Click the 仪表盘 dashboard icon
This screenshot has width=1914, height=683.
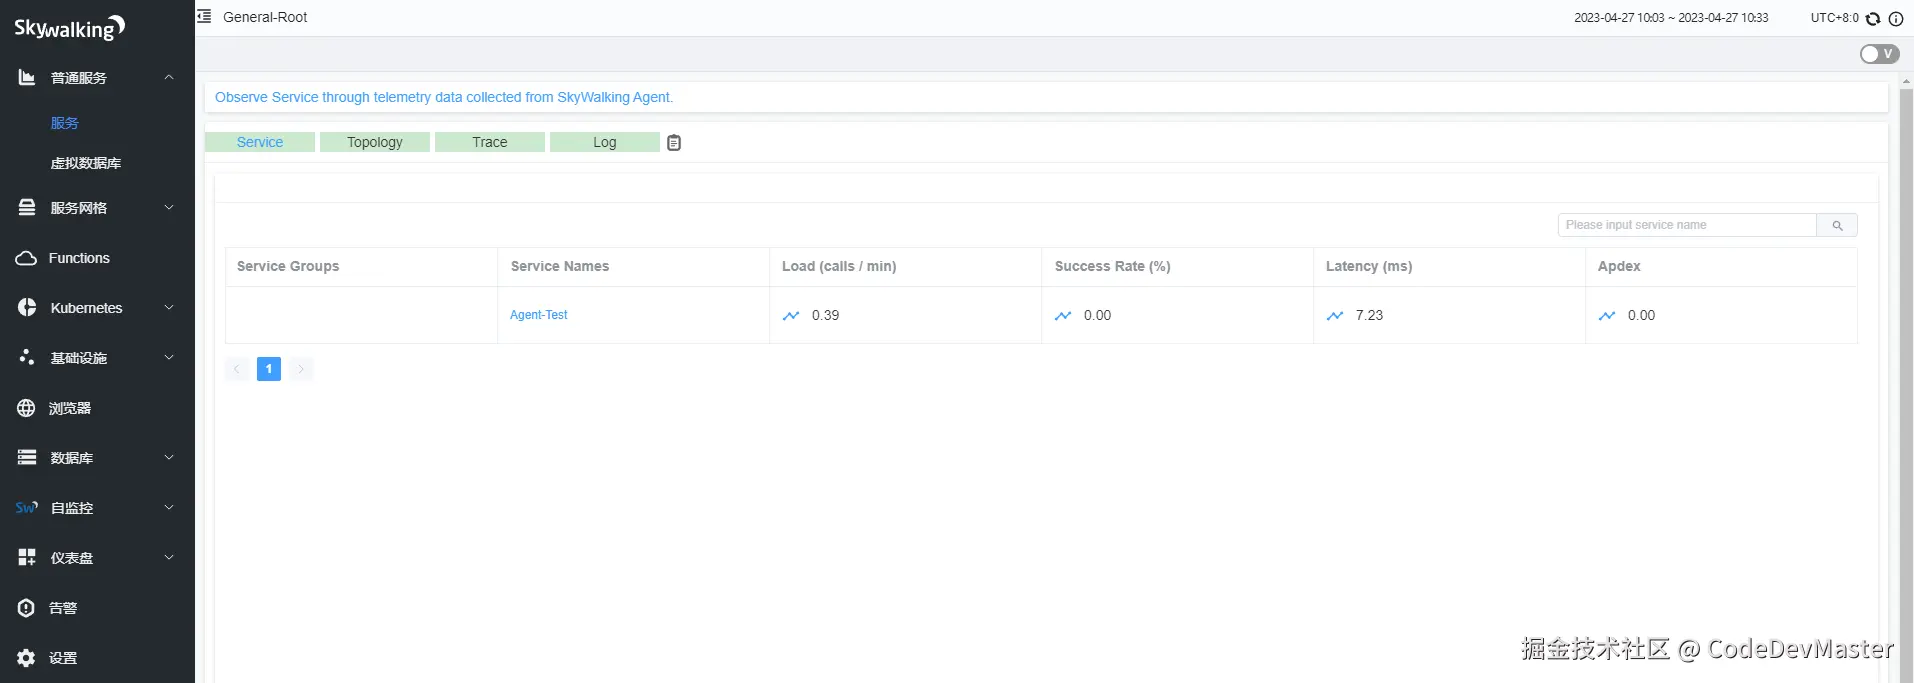(27, 557)
